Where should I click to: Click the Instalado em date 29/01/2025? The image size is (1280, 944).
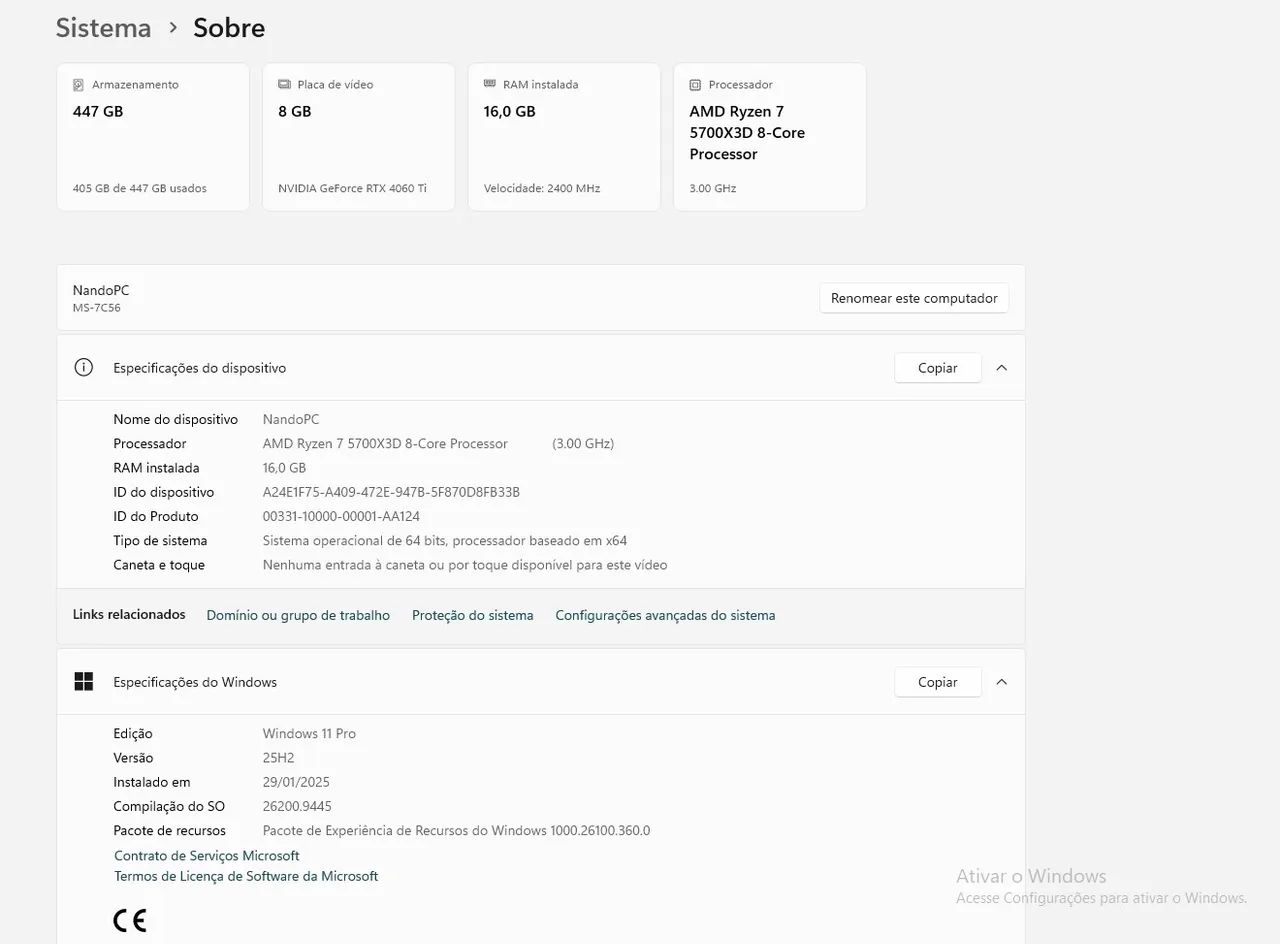(296, 782)
